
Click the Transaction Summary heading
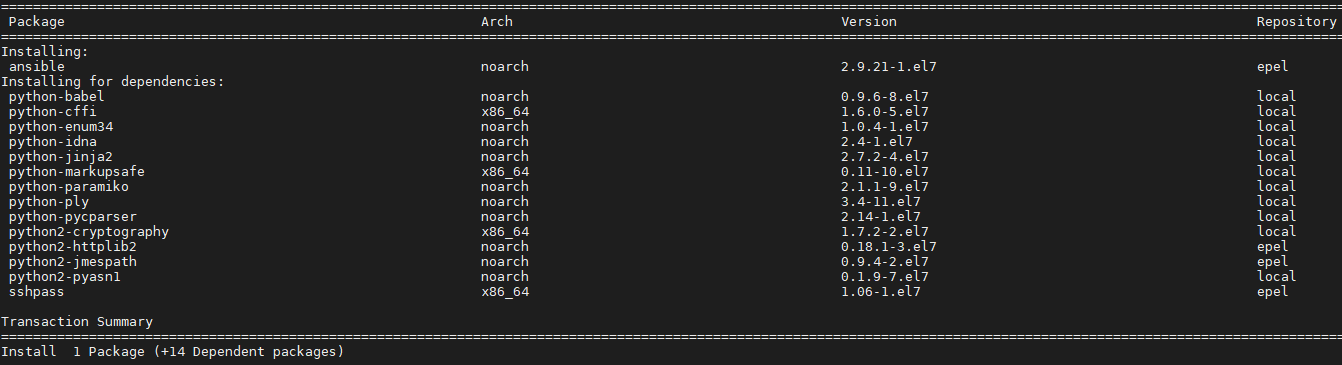click(77, 322)
